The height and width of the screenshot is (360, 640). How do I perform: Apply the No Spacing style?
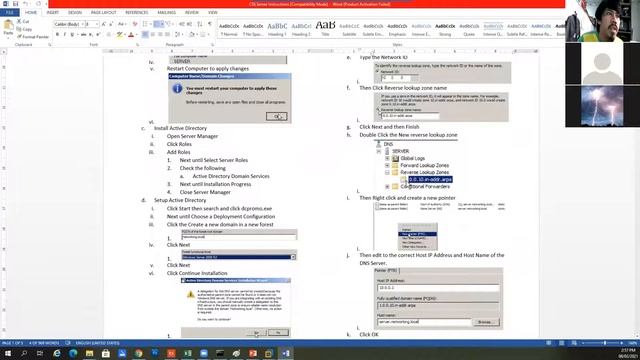pos(253,29)
